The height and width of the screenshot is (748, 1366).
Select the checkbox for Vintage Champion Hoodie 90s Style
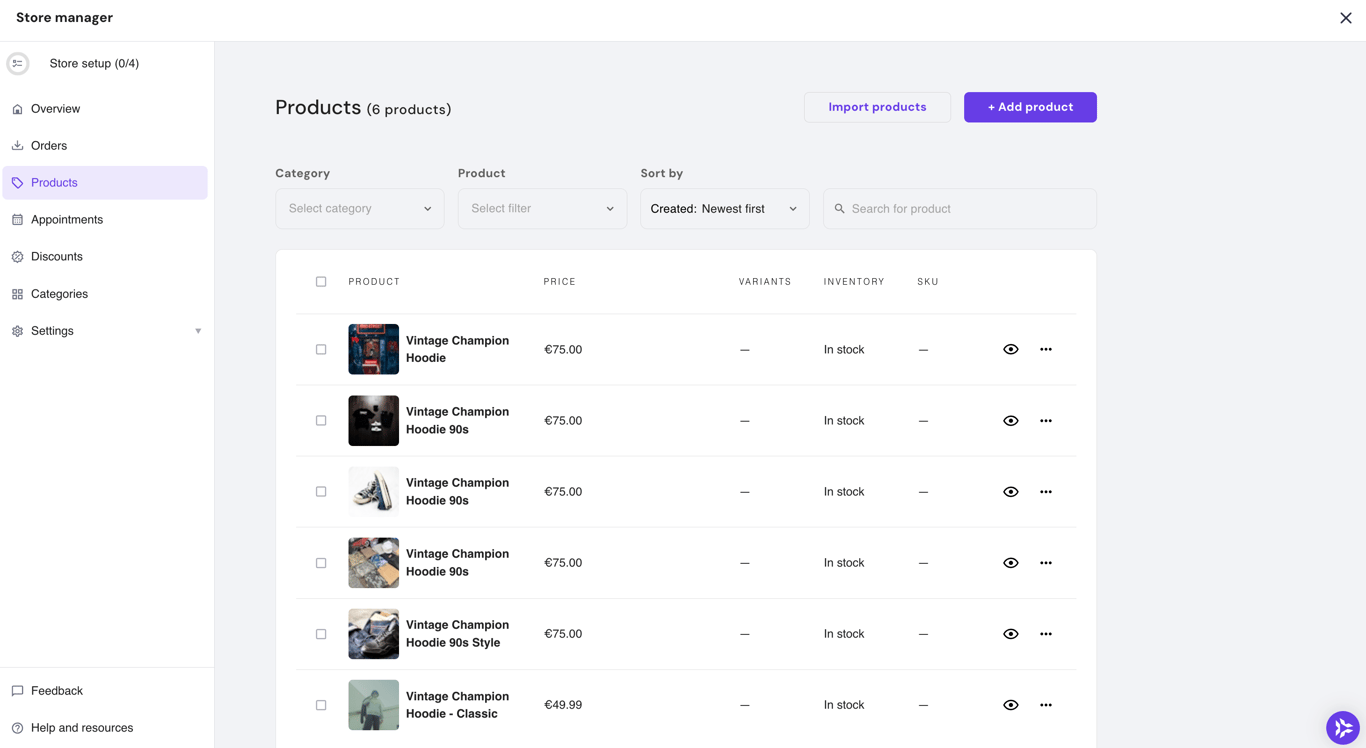point(321,633)
